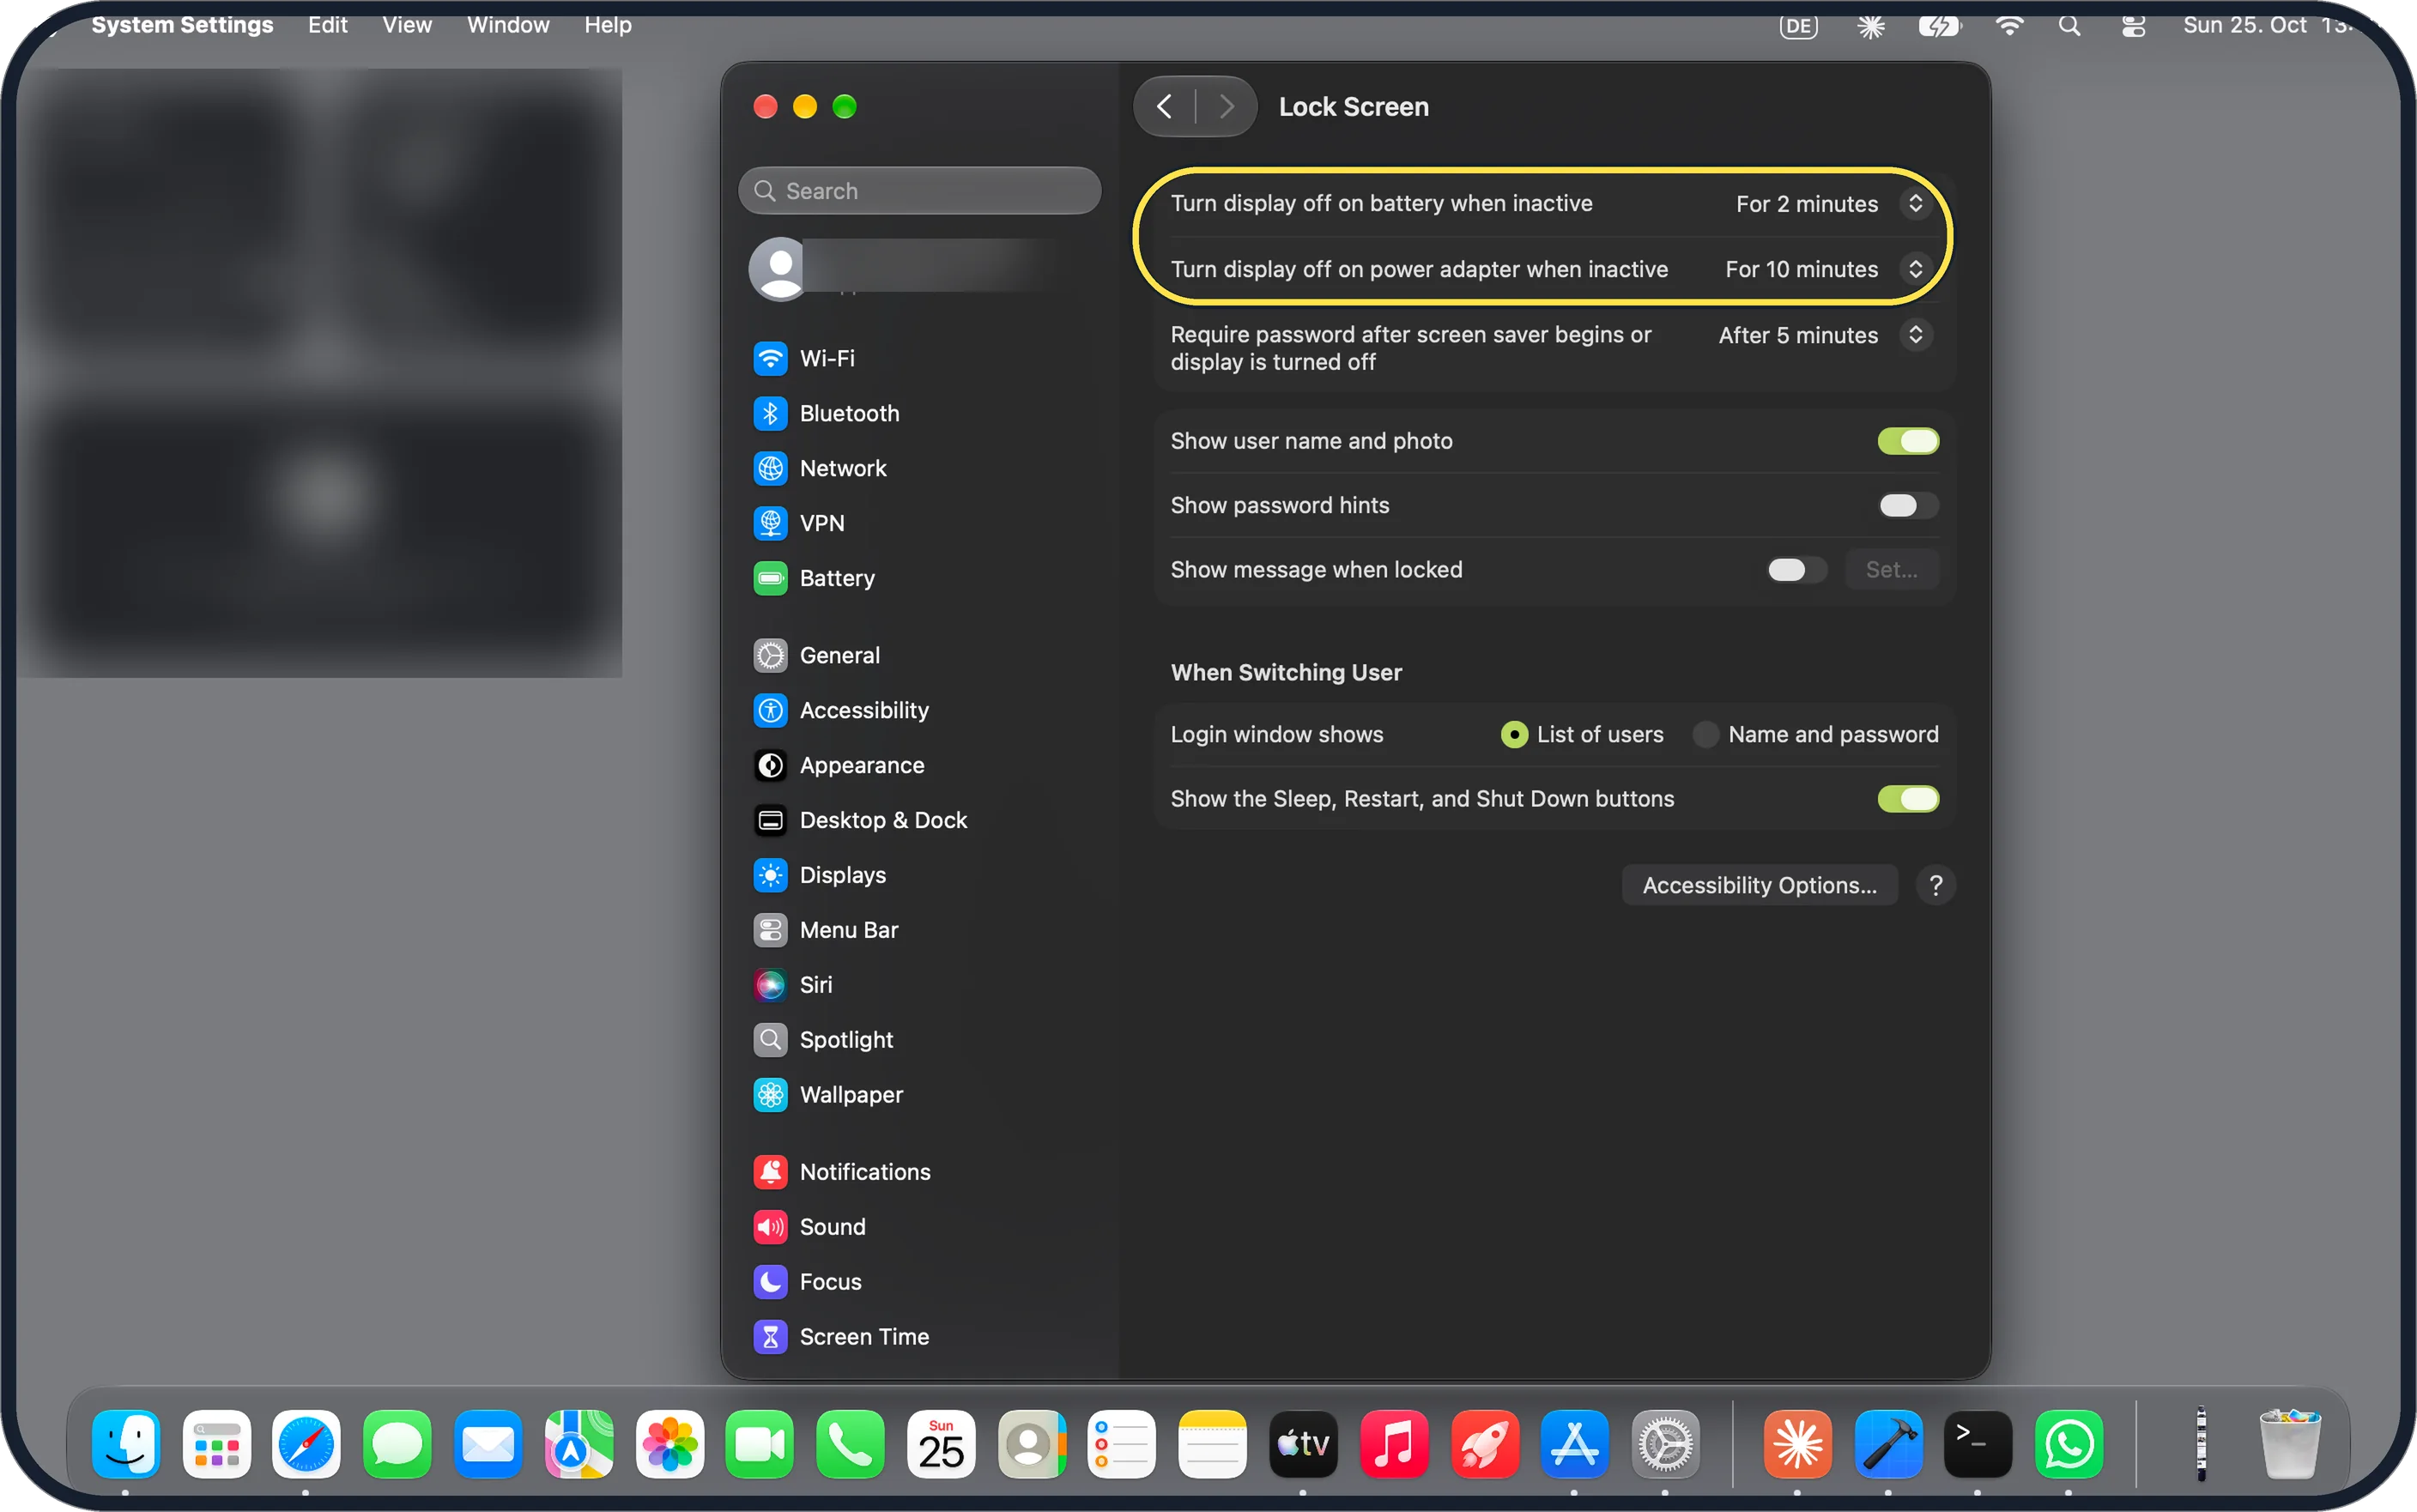Enable Show password hints
This screenshot has height=1512, width=2417.
pos(1907,505)
